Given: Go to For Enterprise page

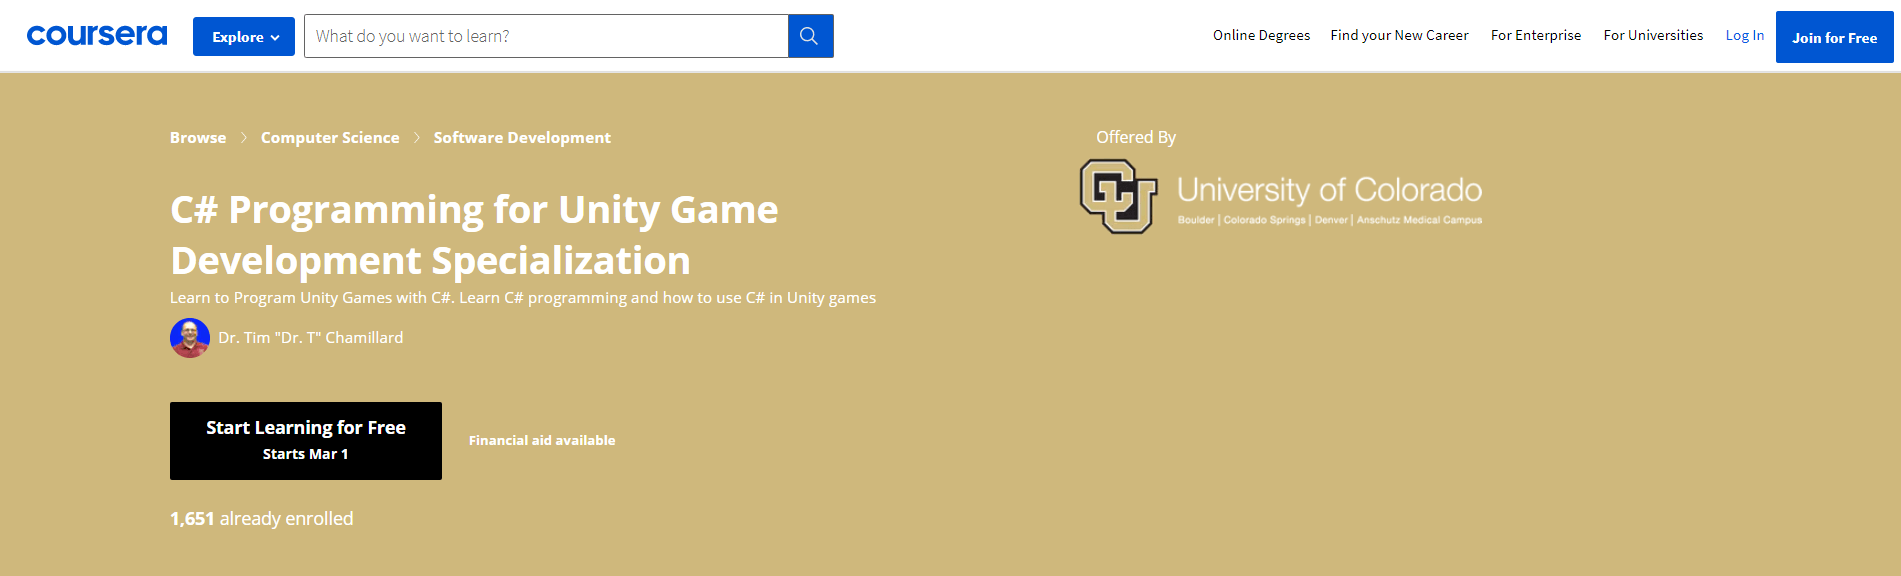Looking at the screenshot, I should point(1536,35).
